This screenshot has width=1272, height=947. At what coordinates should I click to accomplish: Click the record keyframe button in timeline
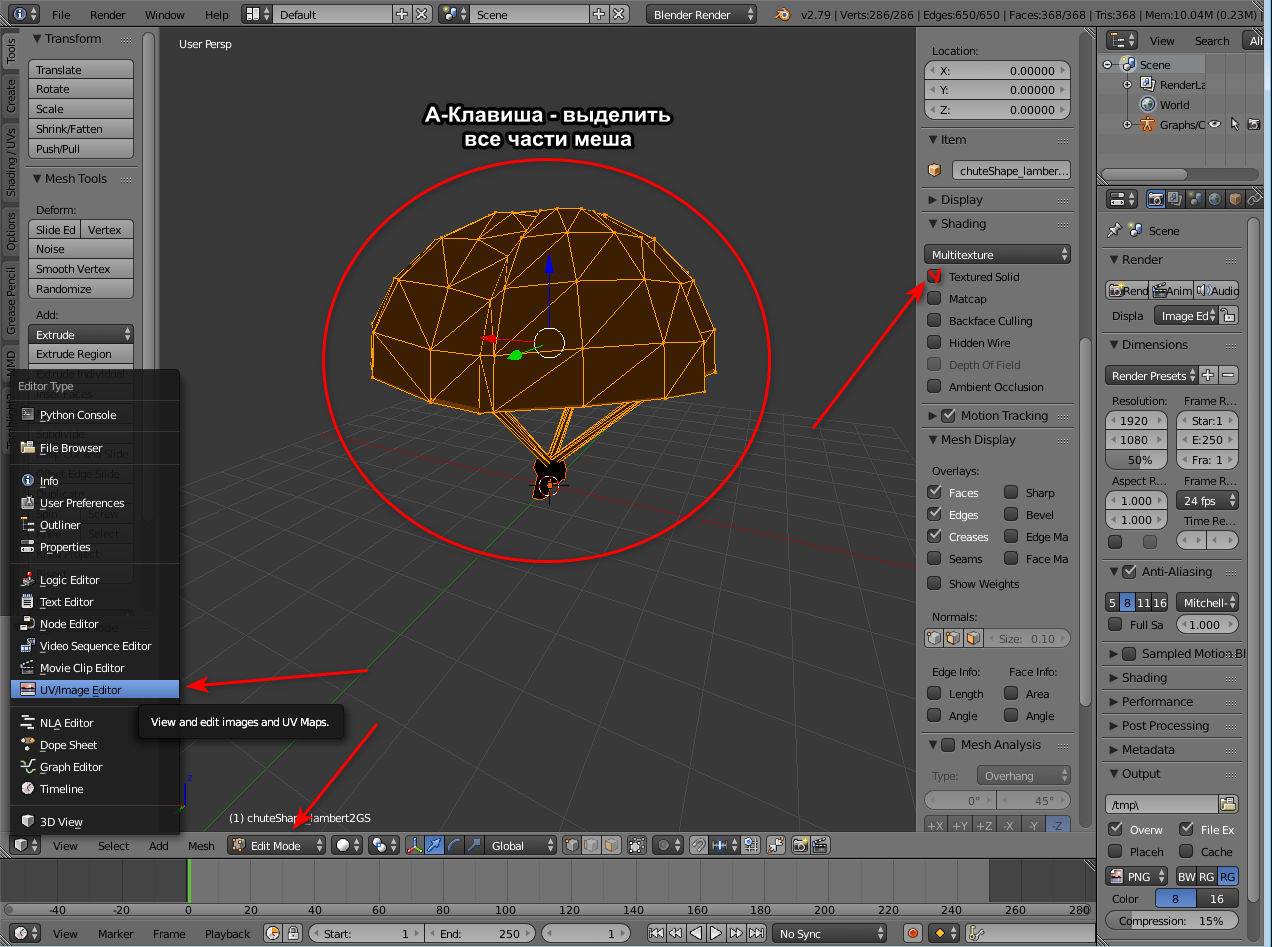pyautogui.click(x=912, y=933)
